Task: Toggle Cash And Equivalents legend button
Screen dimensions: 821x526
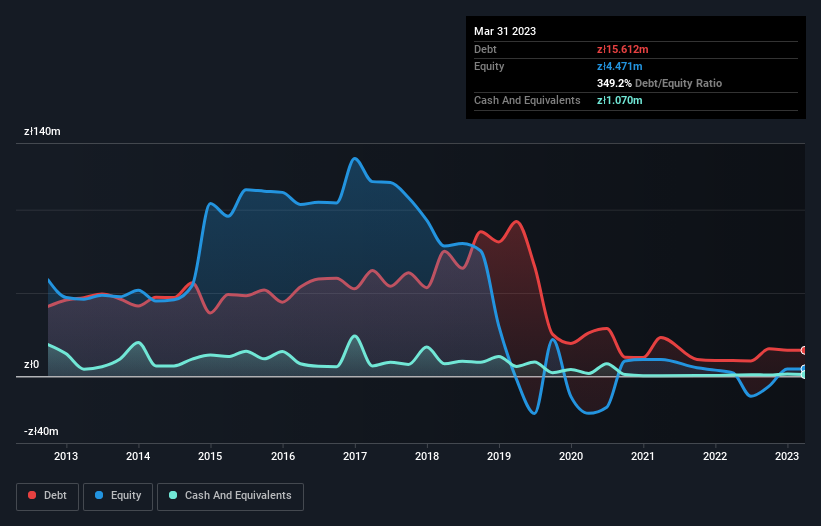Action: pyautogui.click(x=230, y=496)
